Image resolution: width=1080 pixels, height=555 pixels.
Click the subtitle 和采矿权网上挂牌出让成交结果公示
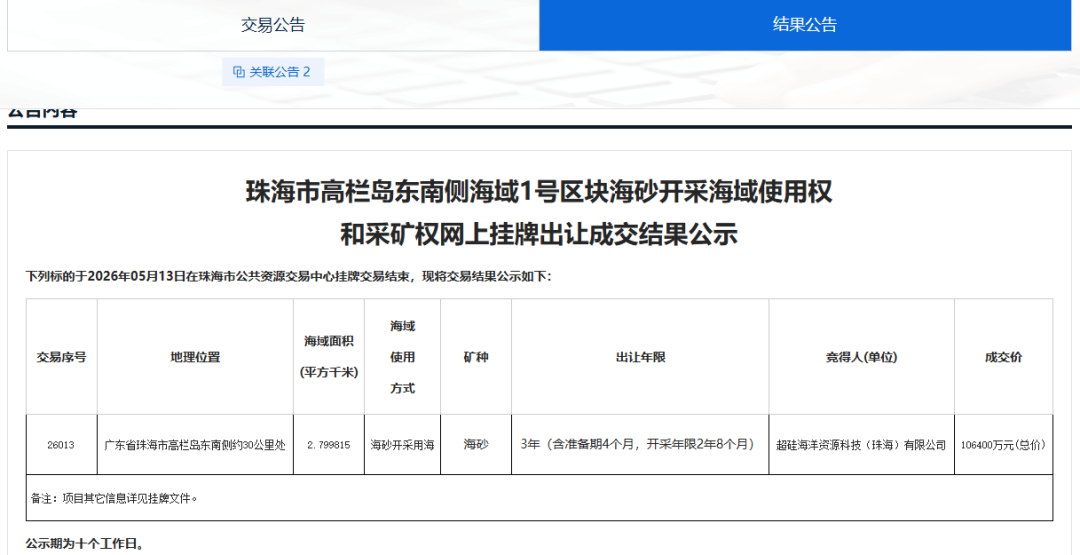[x=539, y=234]
